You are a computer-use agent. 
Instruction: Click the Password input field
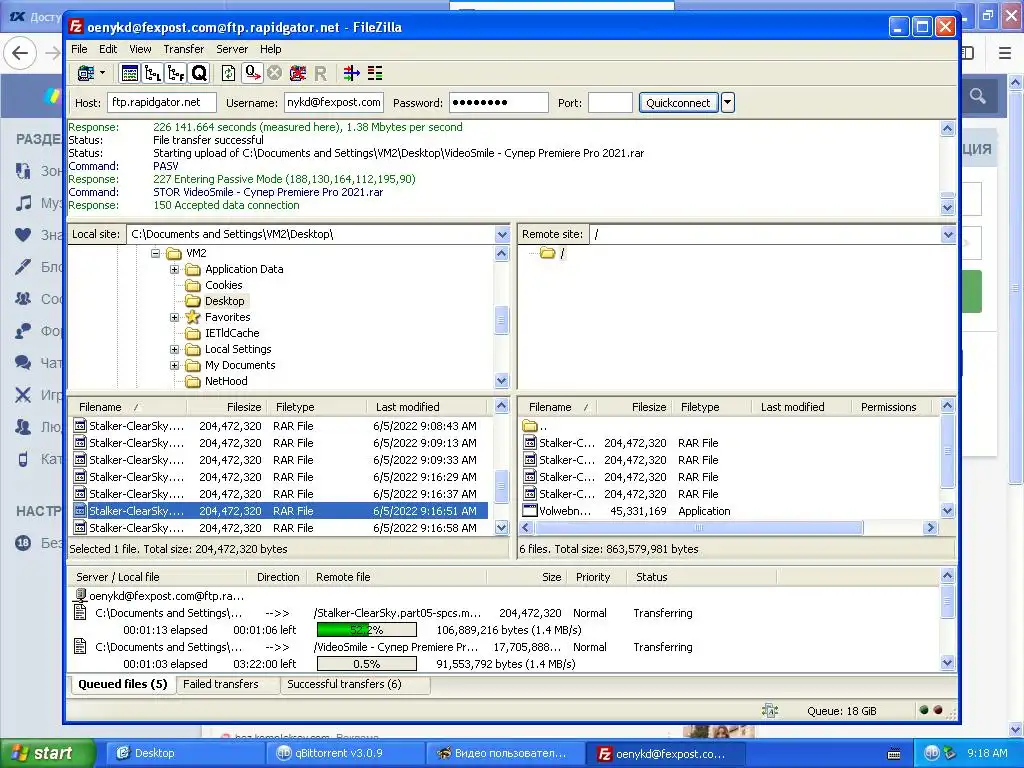click(x=498, y=103)
